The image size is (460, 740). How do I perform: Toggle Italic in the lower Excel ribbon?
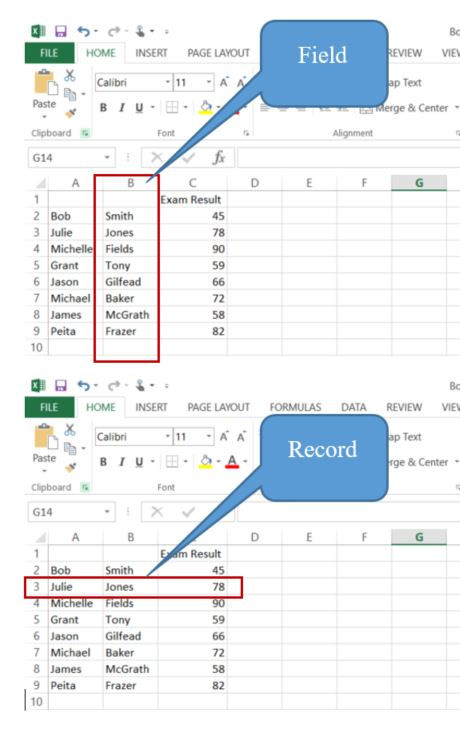tap(122, 462)
